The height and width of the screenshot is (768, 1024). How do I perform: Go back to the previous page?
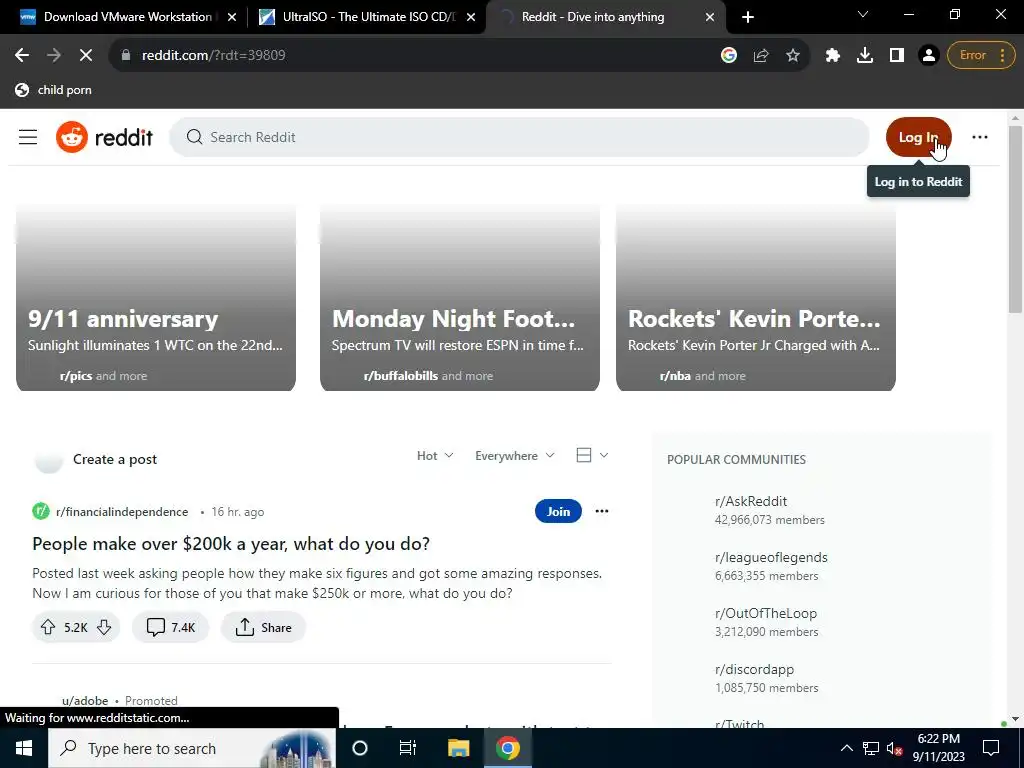tap(22, 56)
